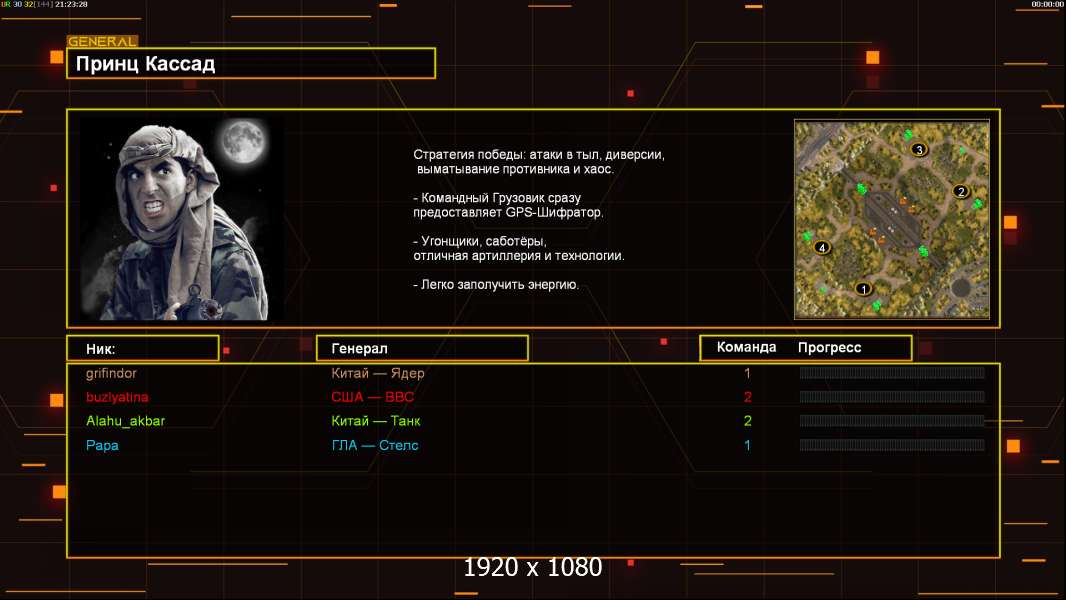Select player nickname Papa
This screenshot has width=1066, height=600.
102,446
